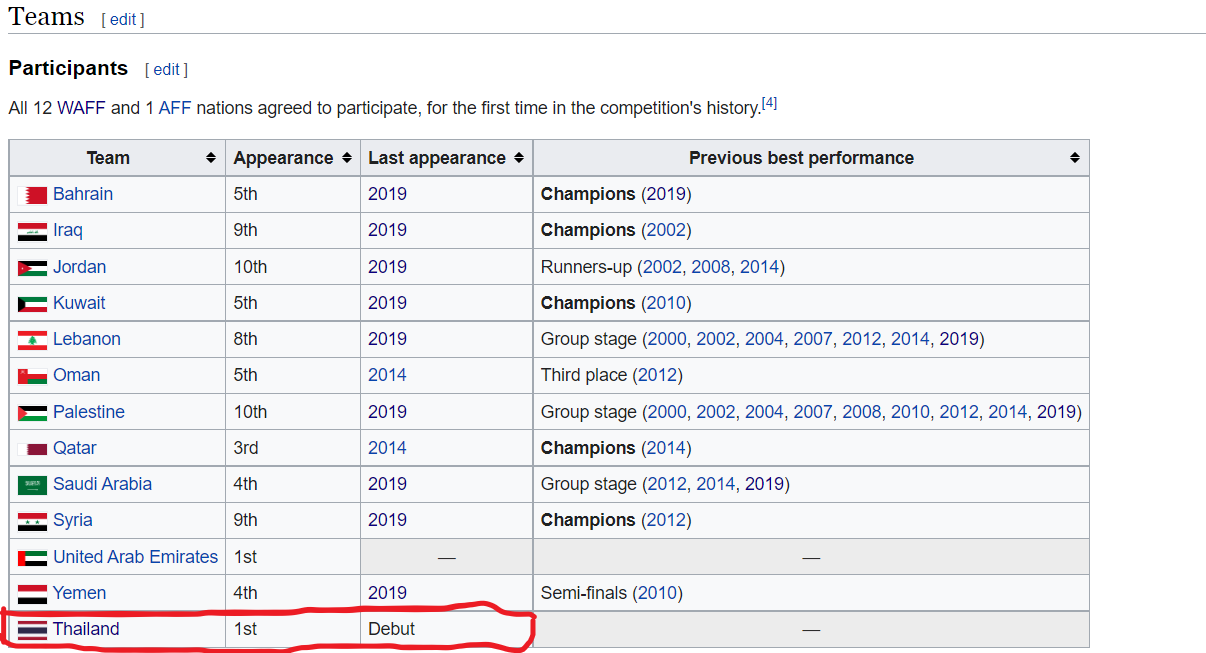Open Oman's Third place 2012 link

point(657,375)
